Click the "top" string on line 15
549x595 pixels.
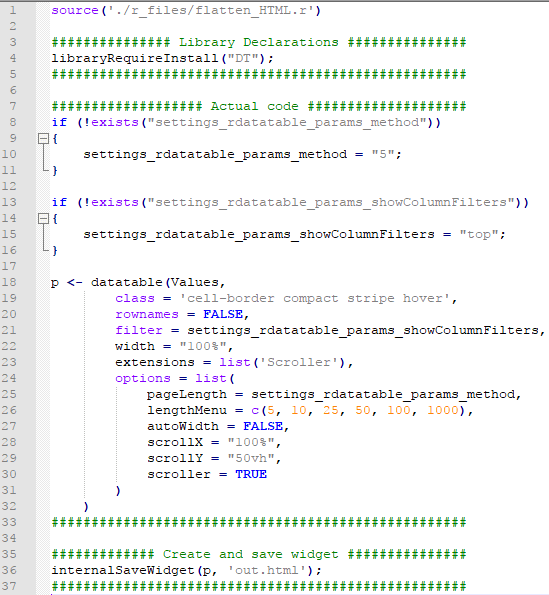tap(479, 234)
